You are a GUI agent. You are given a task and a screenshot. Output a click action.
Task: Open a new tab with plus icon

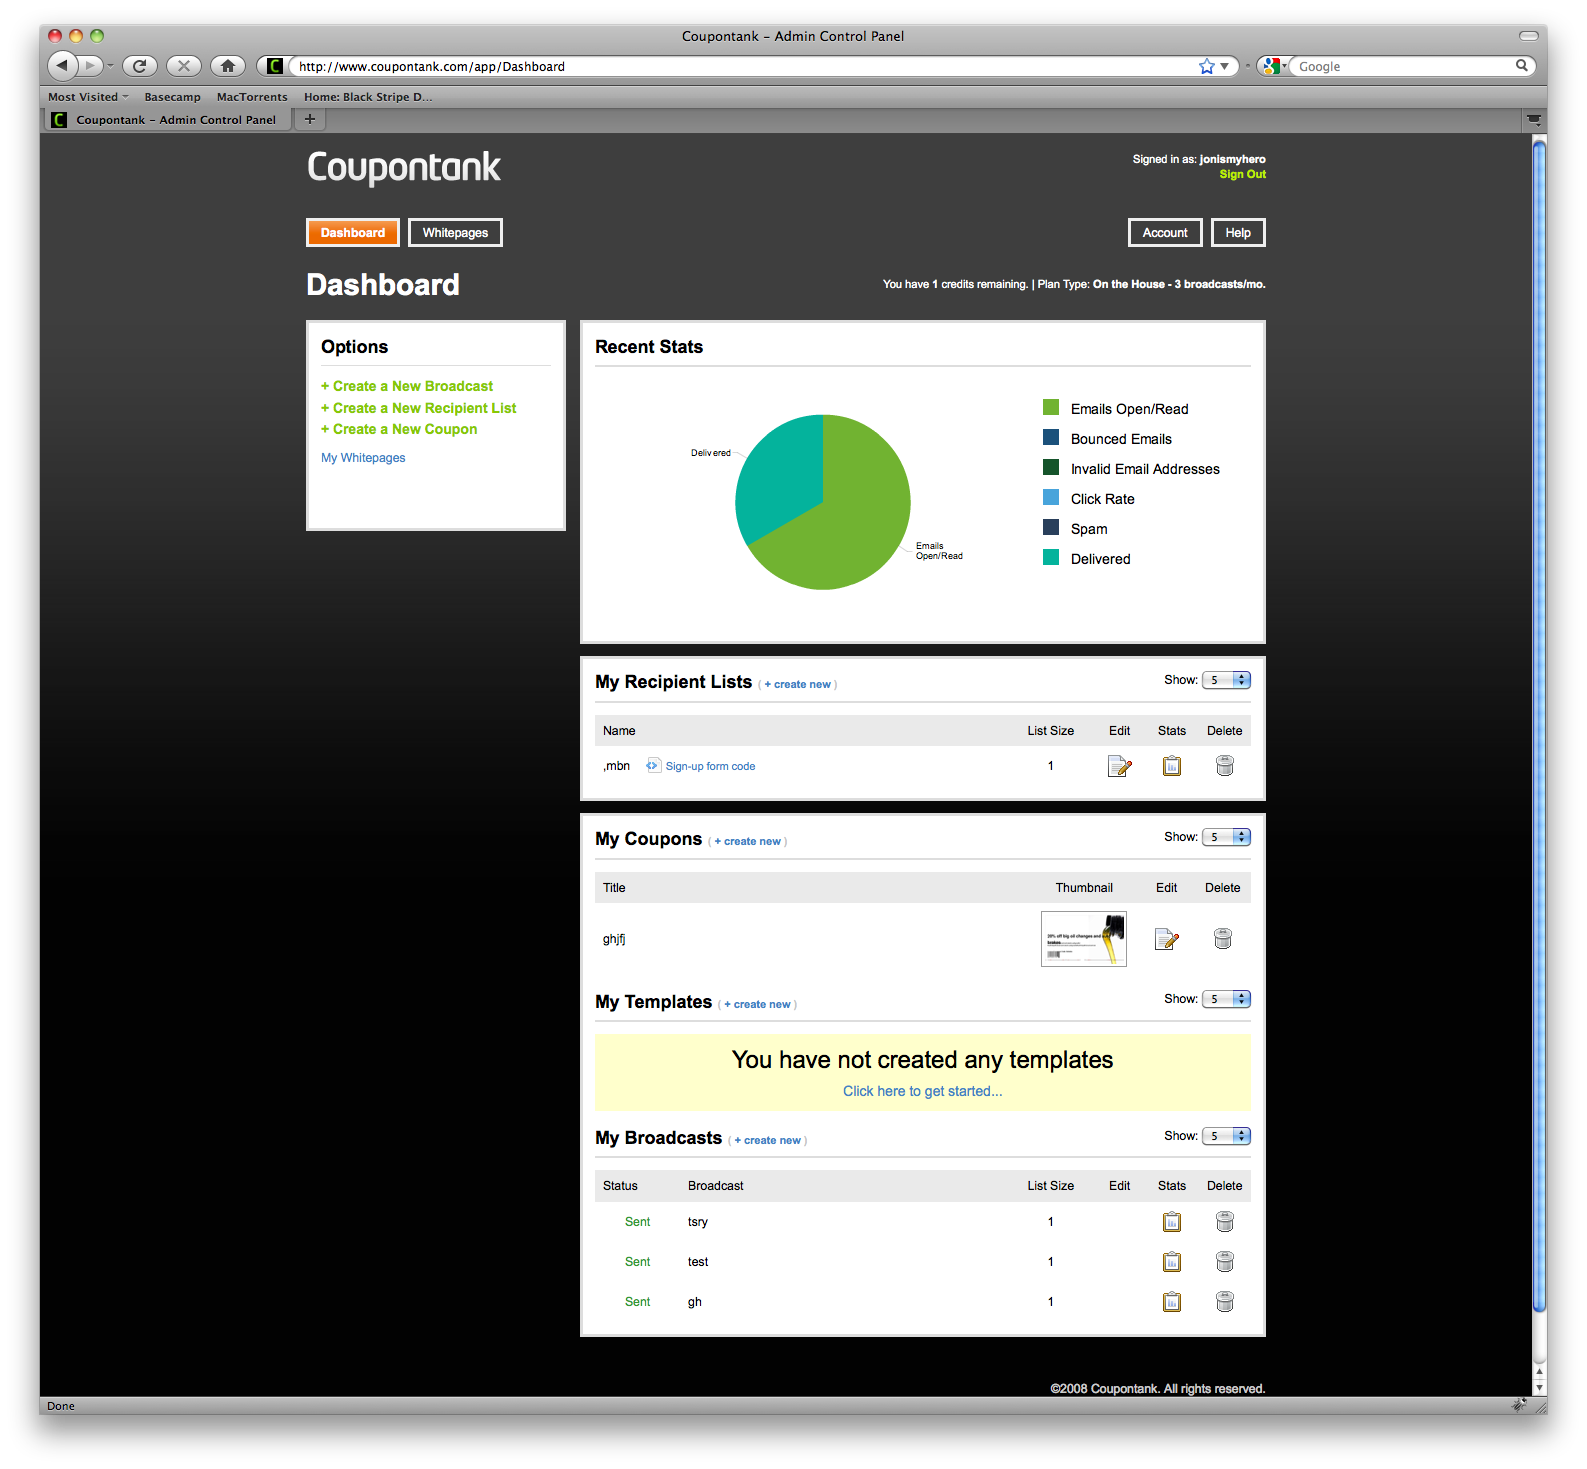310,119
